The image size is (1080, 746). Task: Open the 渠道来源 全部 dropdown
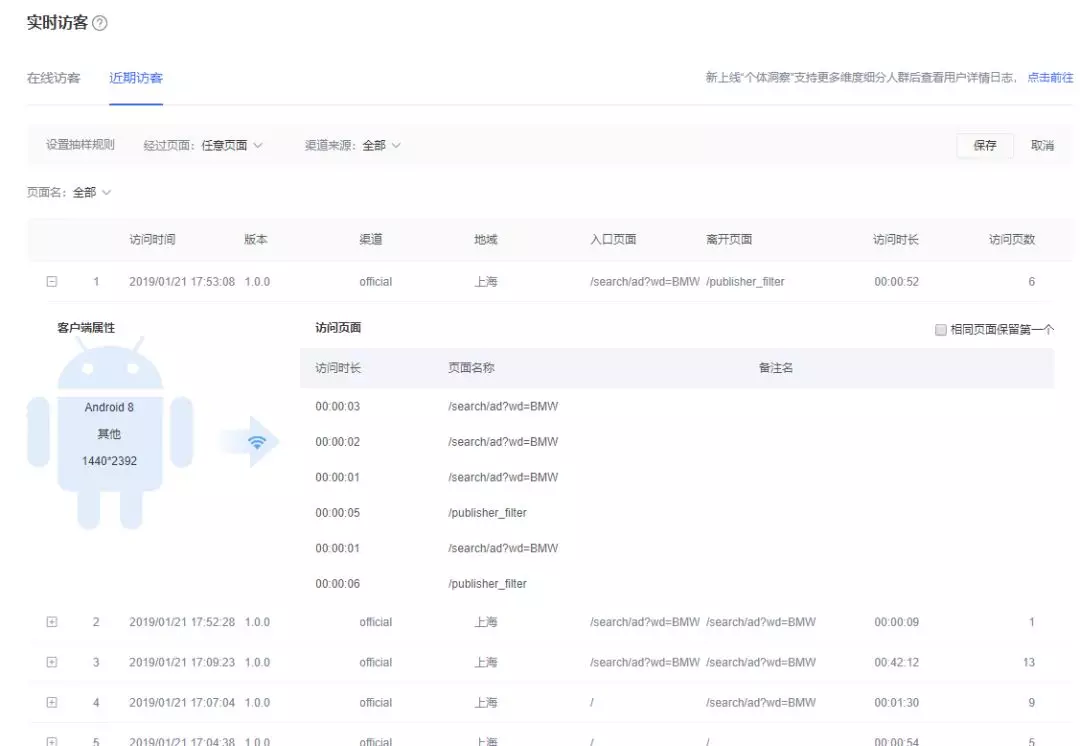pyautogui.click(x=380, y=146)
